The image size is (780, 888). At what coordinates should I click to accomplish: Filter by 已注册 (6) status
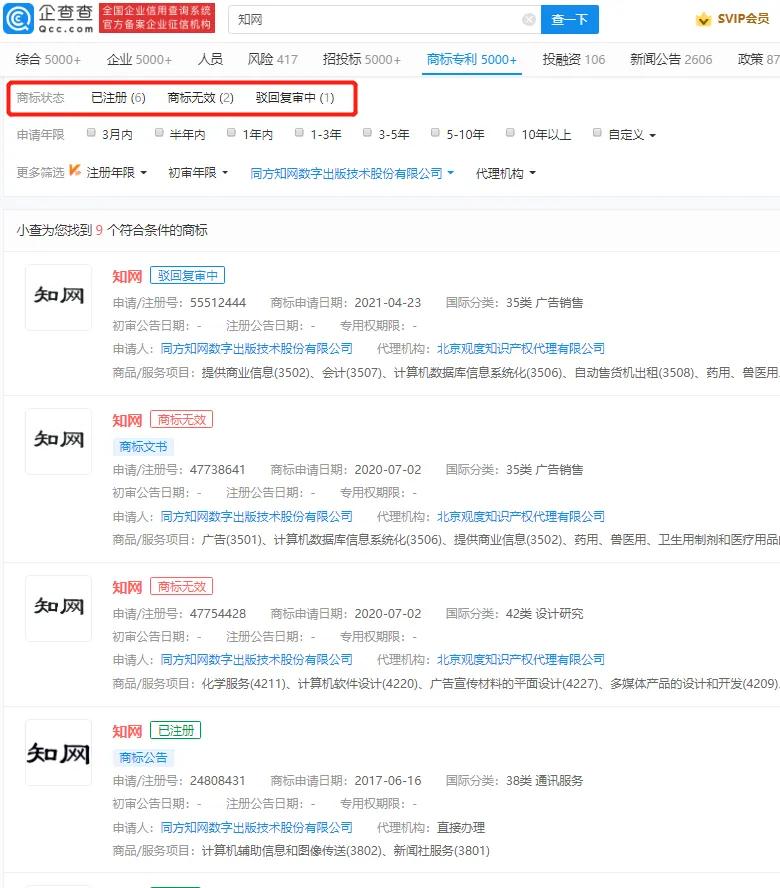click(x=118, y=98)
